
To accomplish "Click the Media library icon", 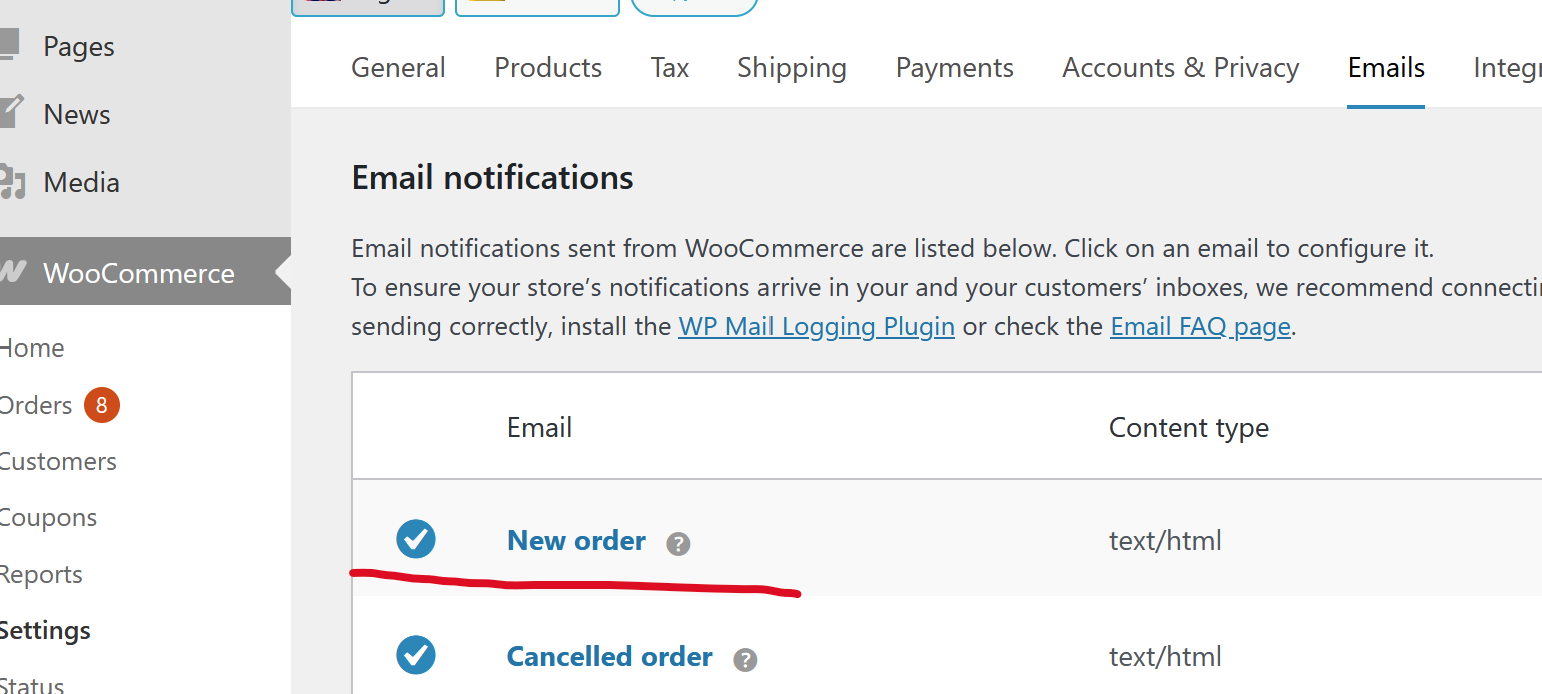I will (x=10, y=182).
